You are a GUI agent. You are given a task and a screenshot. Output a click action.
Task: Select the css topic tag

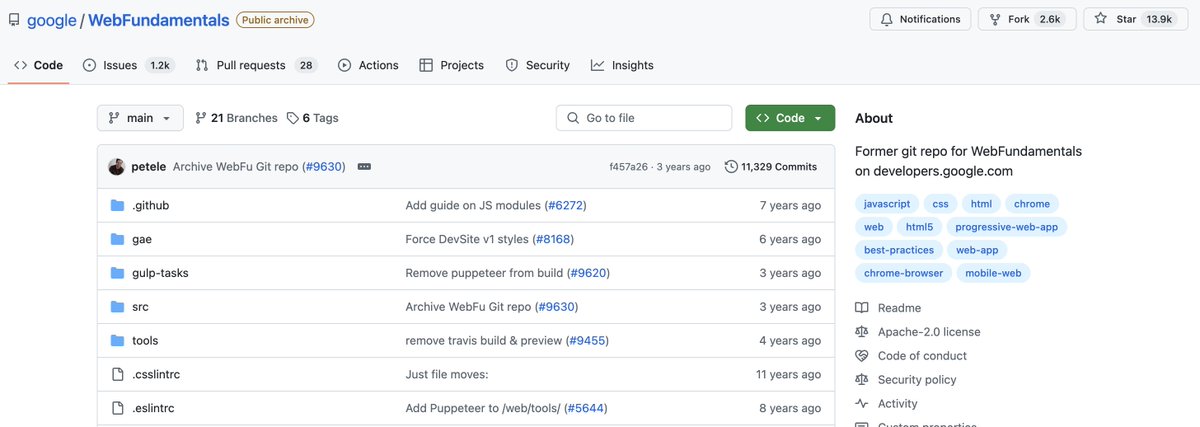click(941, 204)
